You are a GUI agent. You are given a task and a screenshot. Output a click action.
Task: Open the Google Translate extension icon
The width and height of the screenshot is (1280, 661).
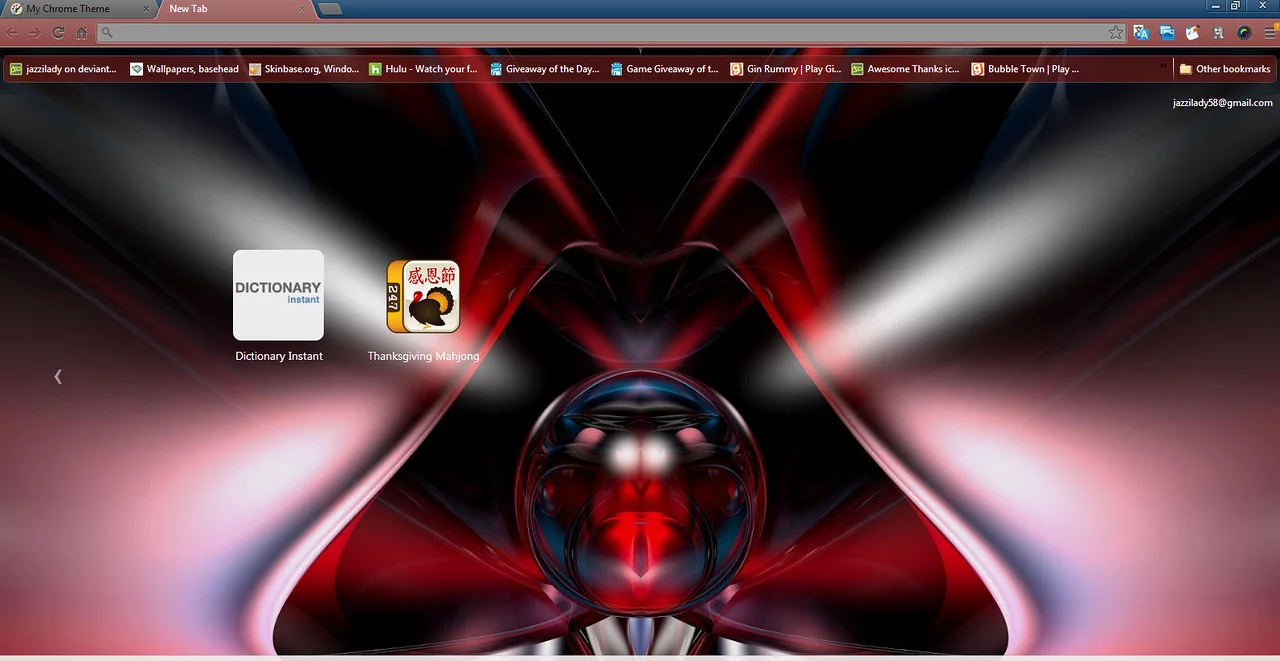(x=1141, y=33)
